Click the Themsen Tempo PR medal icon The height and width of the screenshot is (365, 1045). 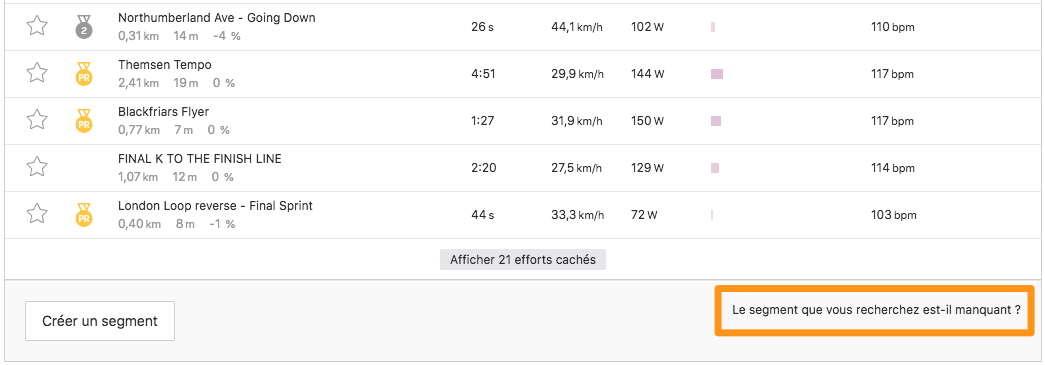84,73
